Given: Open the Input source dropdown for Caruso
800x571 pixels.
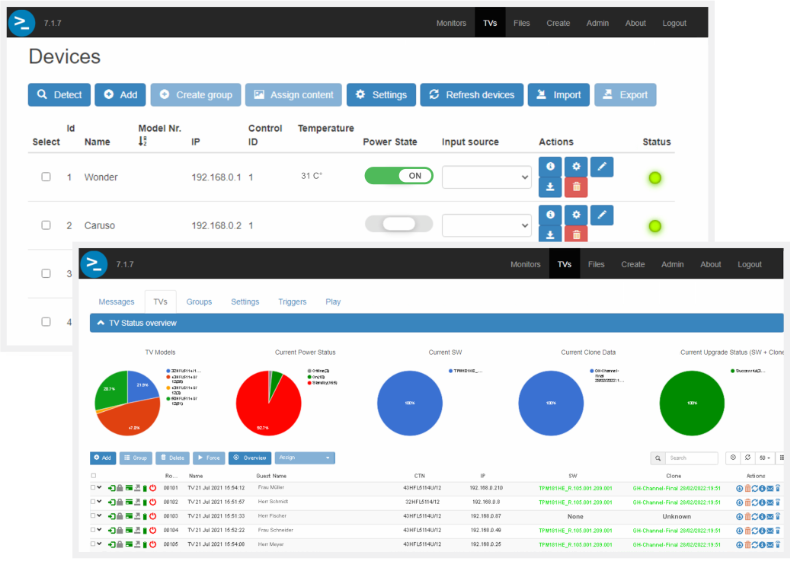Looking at the screenshot, I should point(487,225).
